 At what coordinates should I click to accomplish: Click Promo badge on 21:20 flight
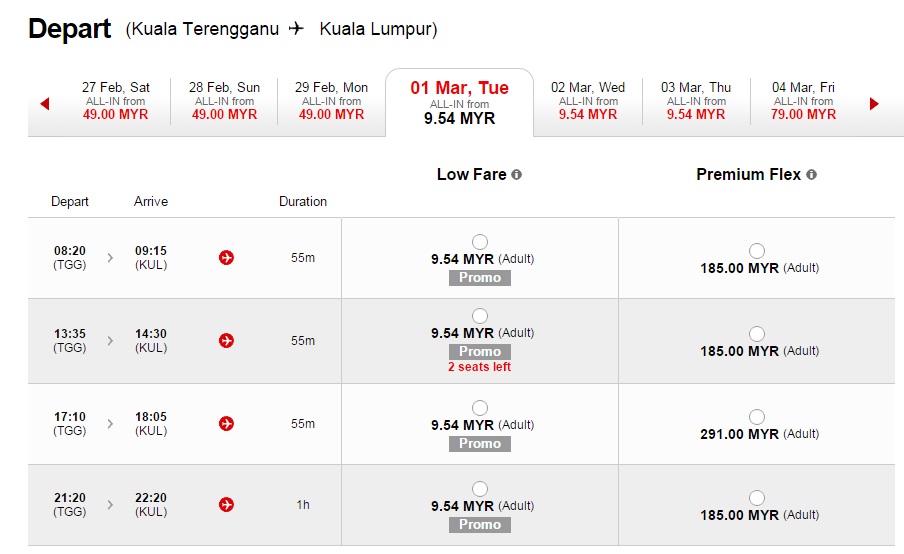pyautogui.click(x=480, y=525)
